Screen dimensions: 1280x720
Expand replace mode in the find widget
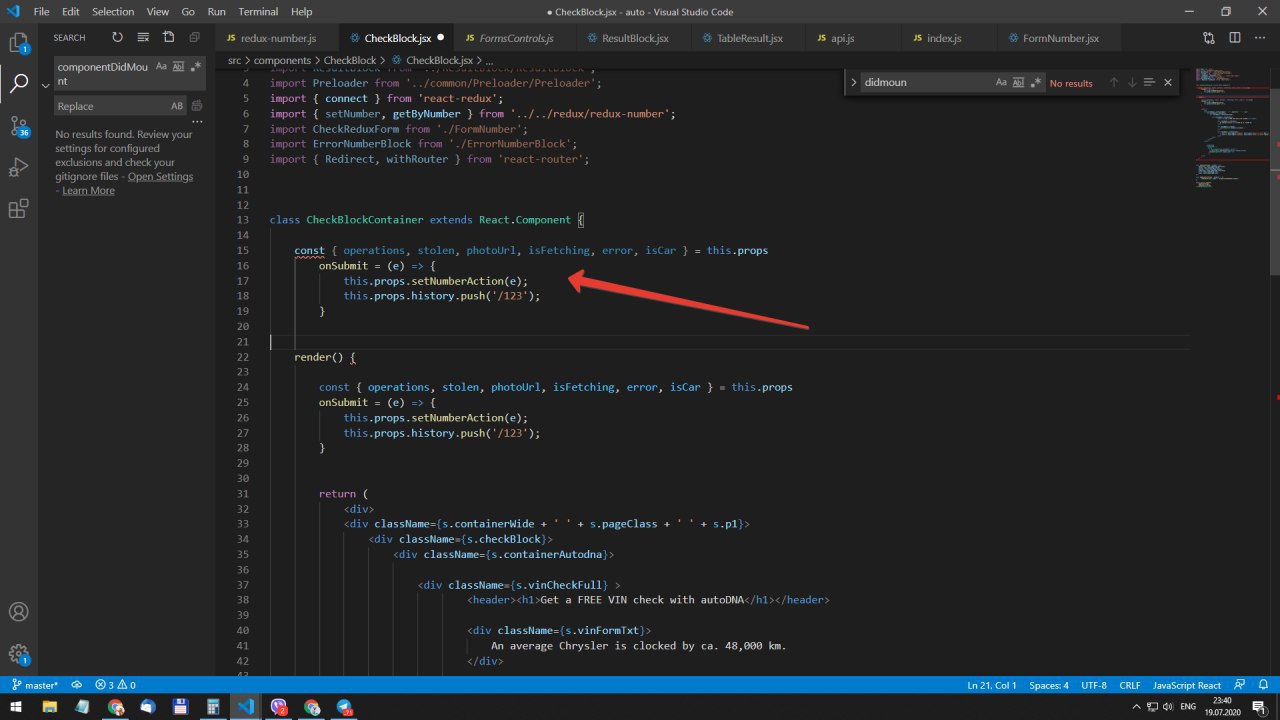coord(853,83)
